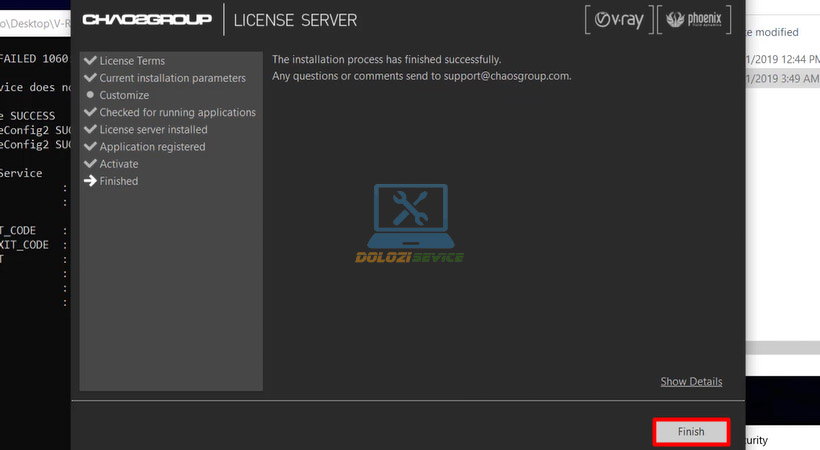Click the bullet beside Customize step
The width and height of the screenshot is (820, 450).
tap(91, 95)
